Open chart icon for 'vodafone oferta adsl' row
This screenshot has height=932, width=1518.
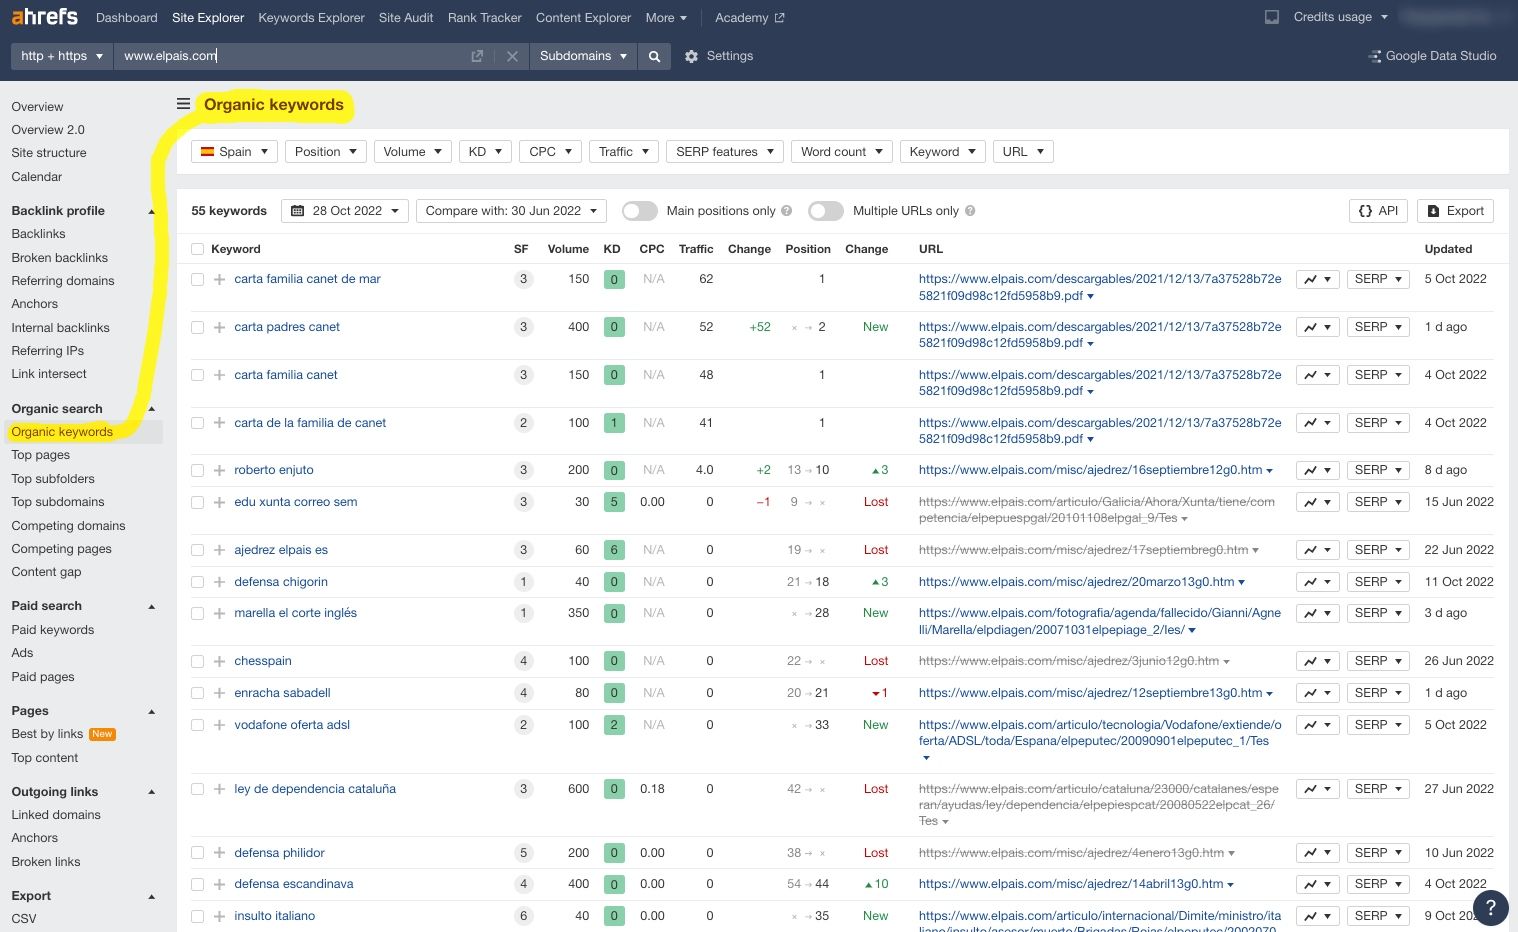(1317, 726)
